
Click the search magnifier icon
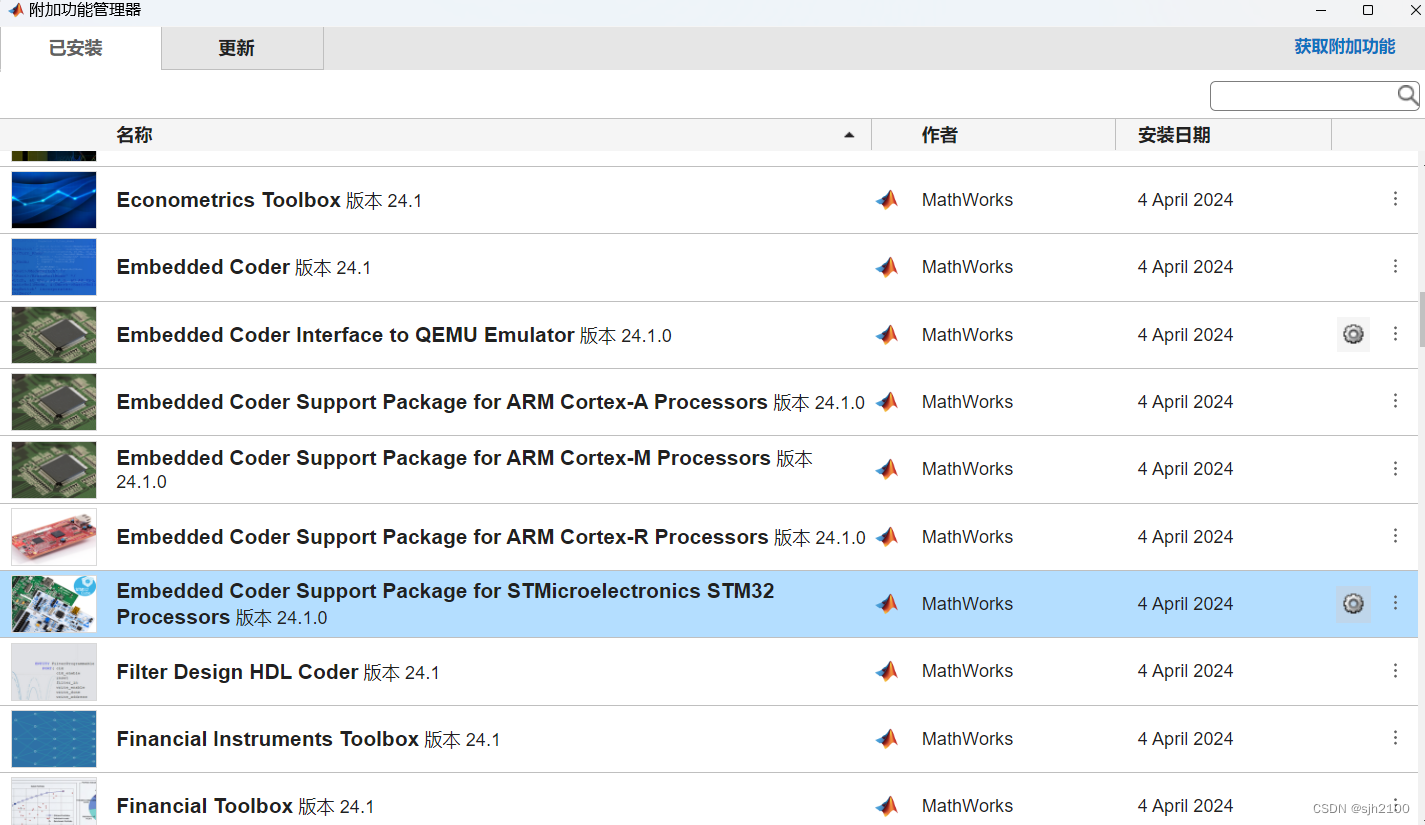1407,95
